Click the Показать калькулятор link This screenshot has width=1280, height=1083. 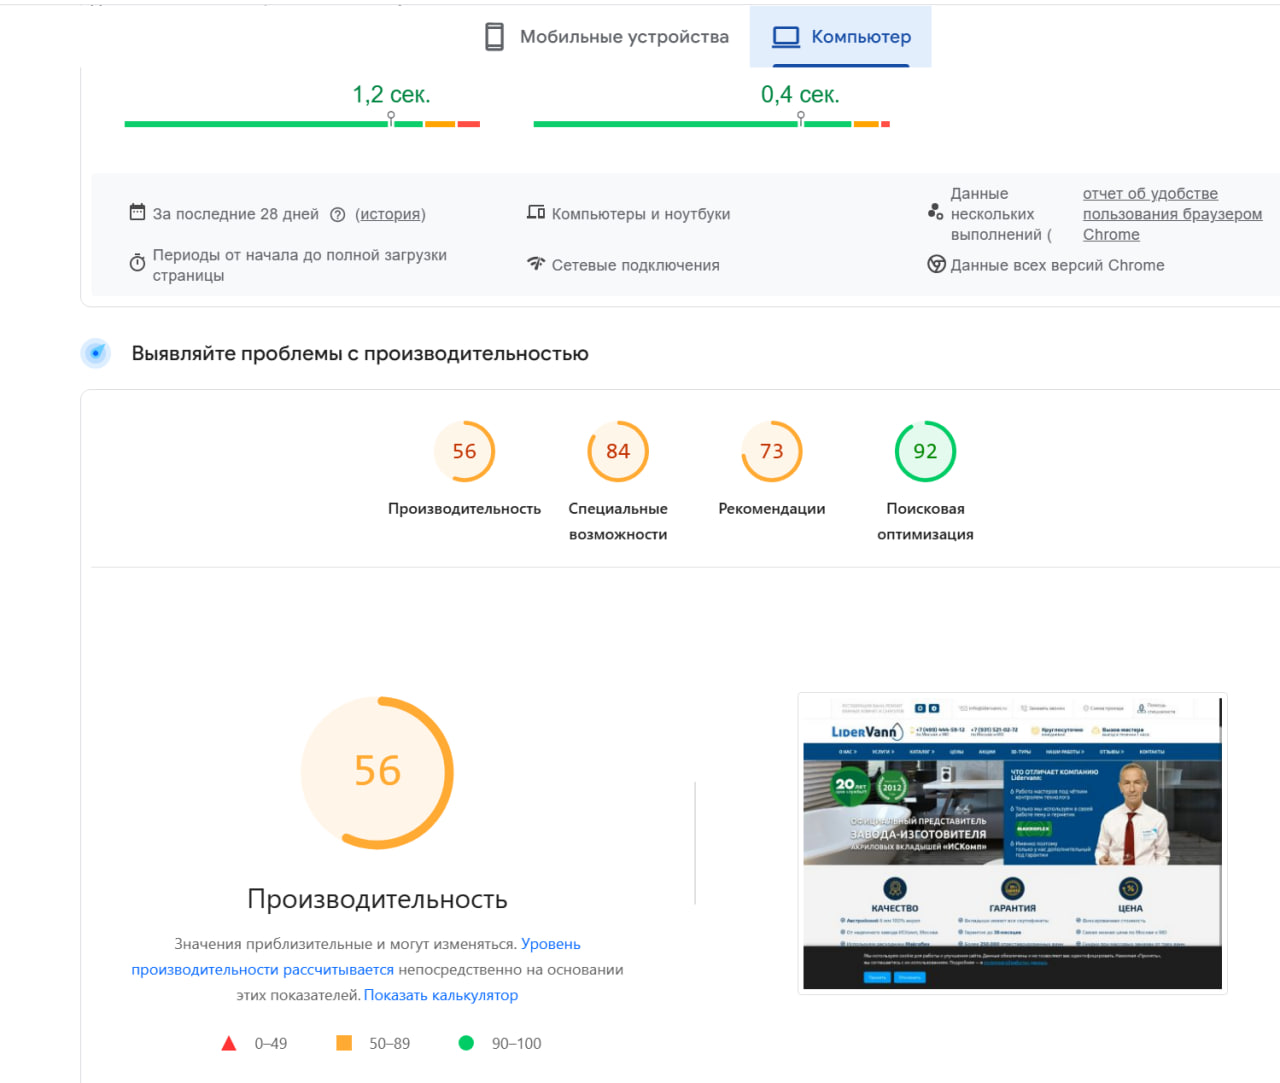(x=441, y=995)
